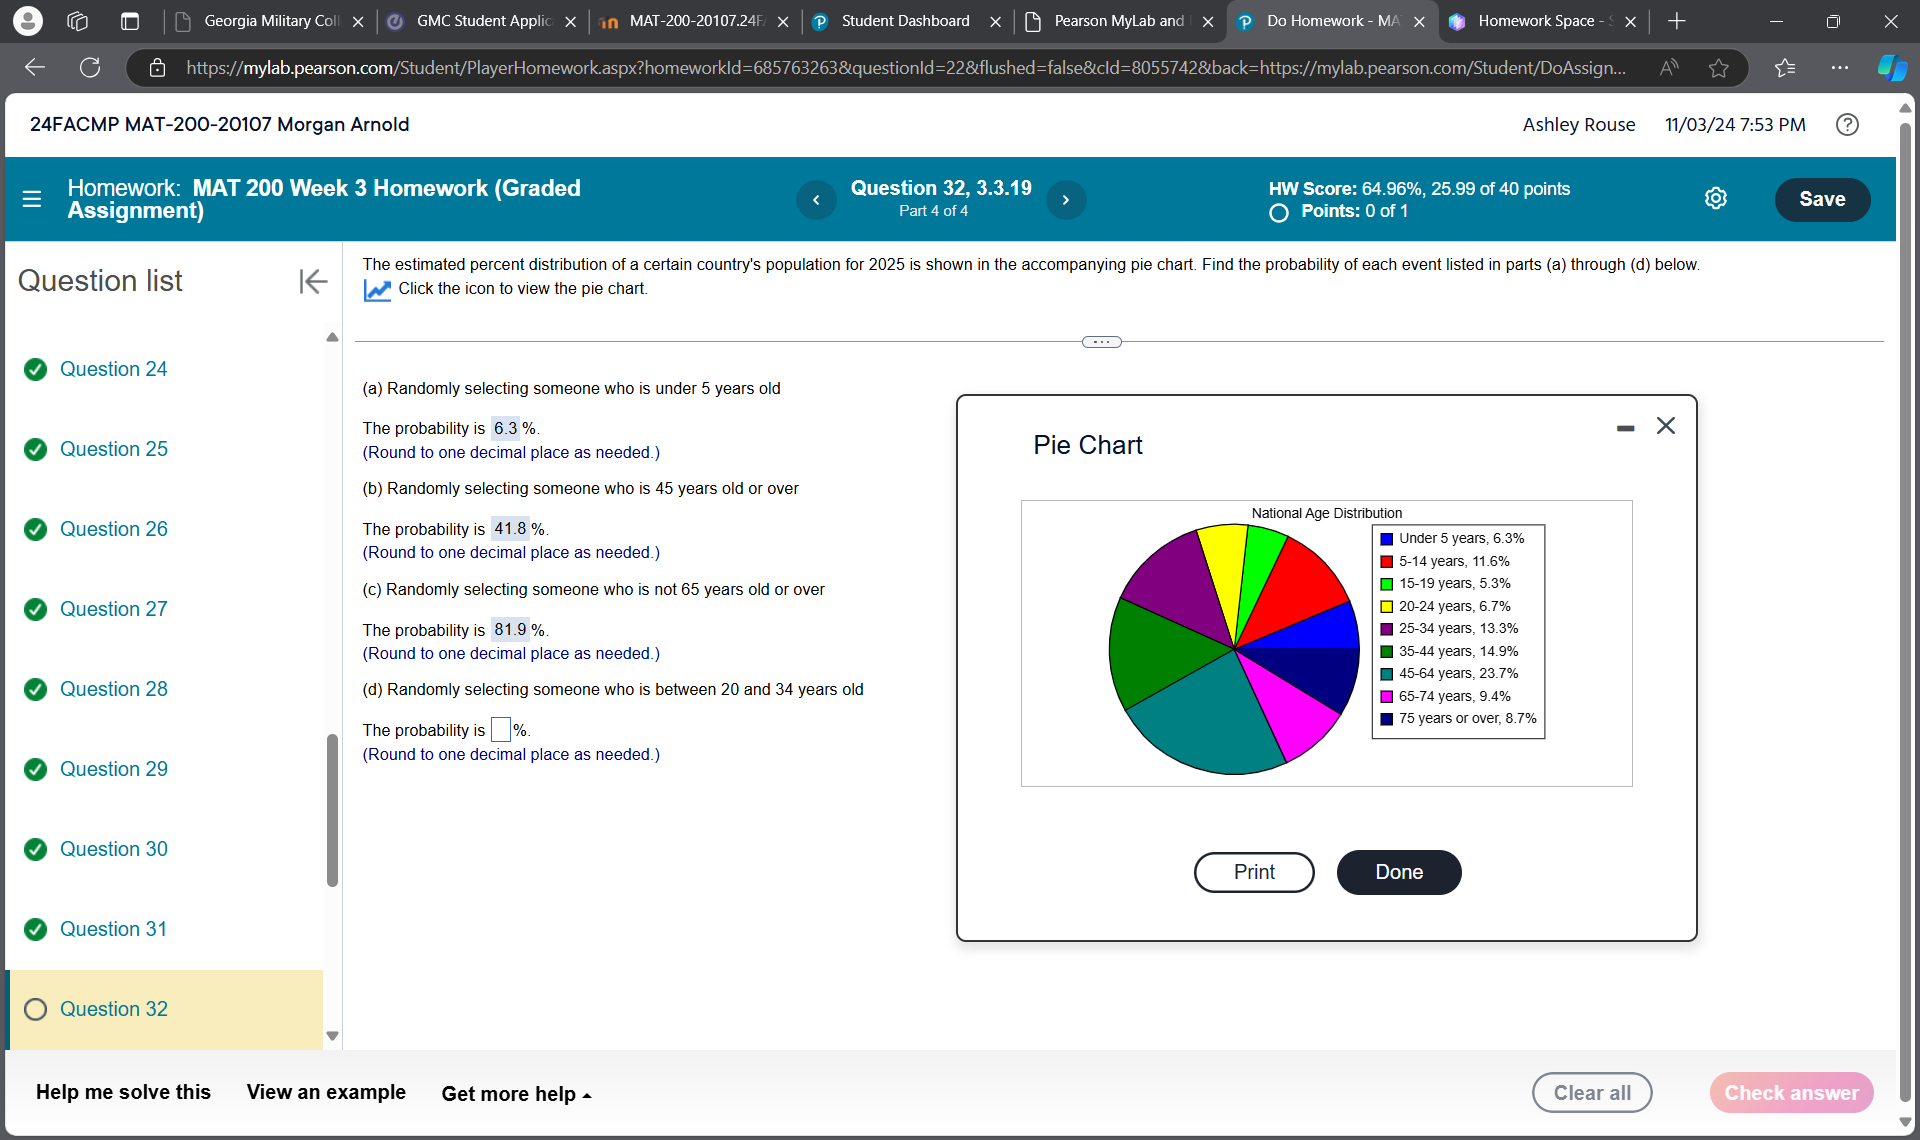
Task: View site information lock icon
Action: [x=157, y=68]
